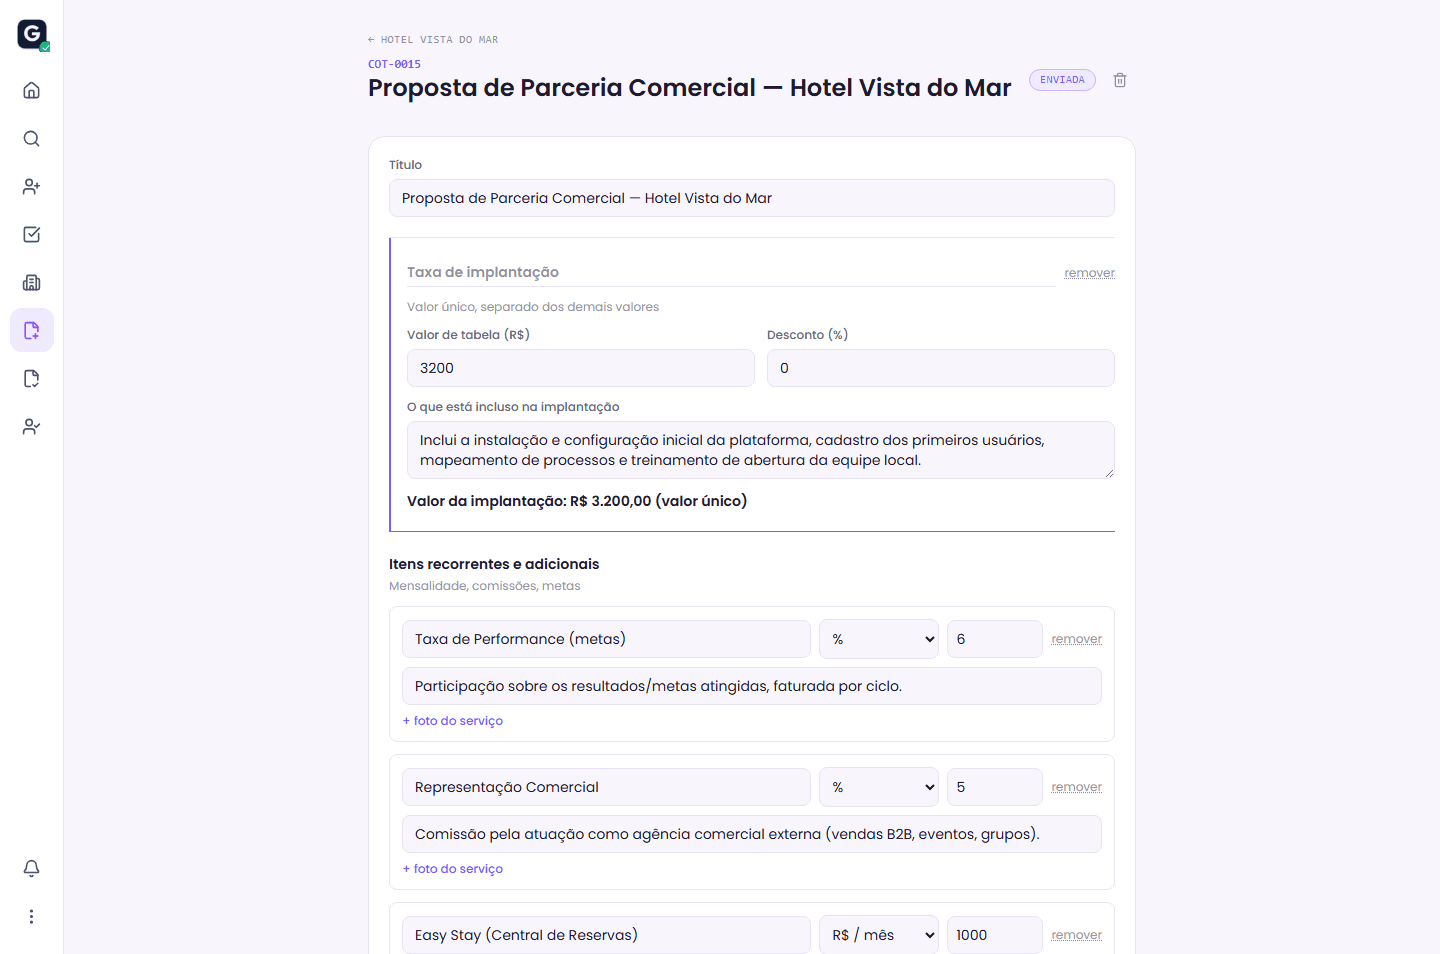The height and width of the screenshot is (954, 1440).
Task: Open unit dropdown for Representação Comercial
Action: pos(879,787)
